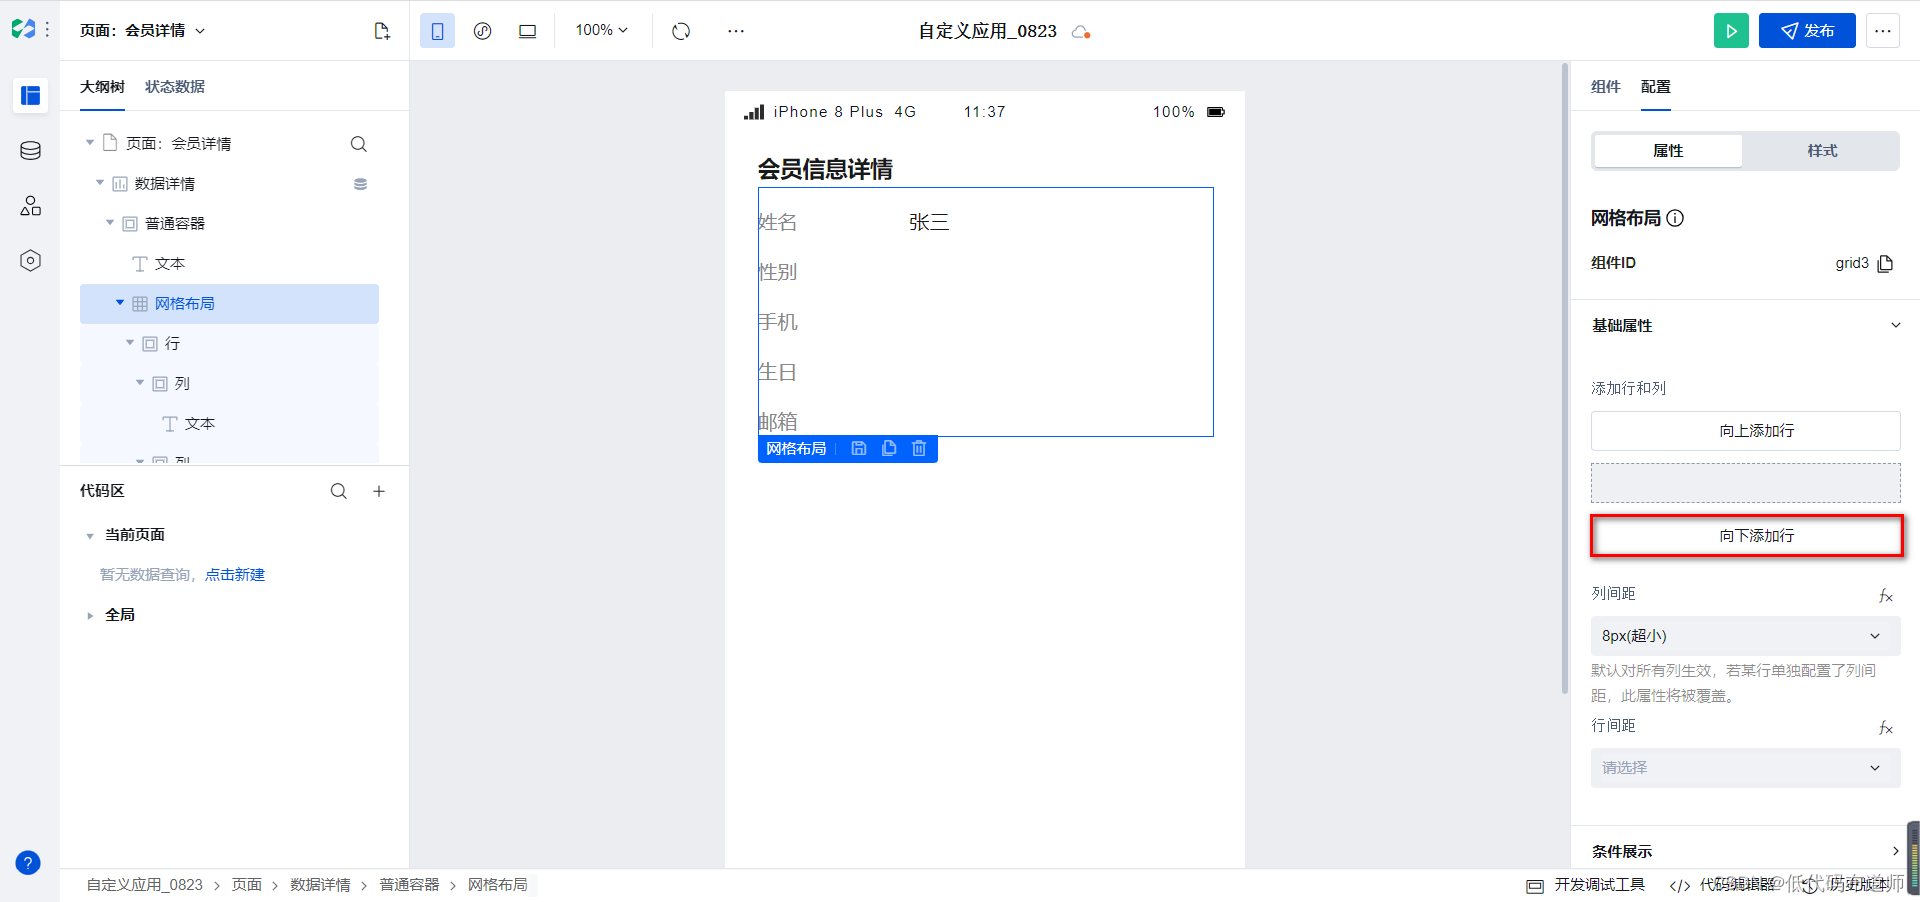The width and height of the screenshot is (1920, 902).
Task: Collapse the 当前页面 code group
Action: pos(90,536)
